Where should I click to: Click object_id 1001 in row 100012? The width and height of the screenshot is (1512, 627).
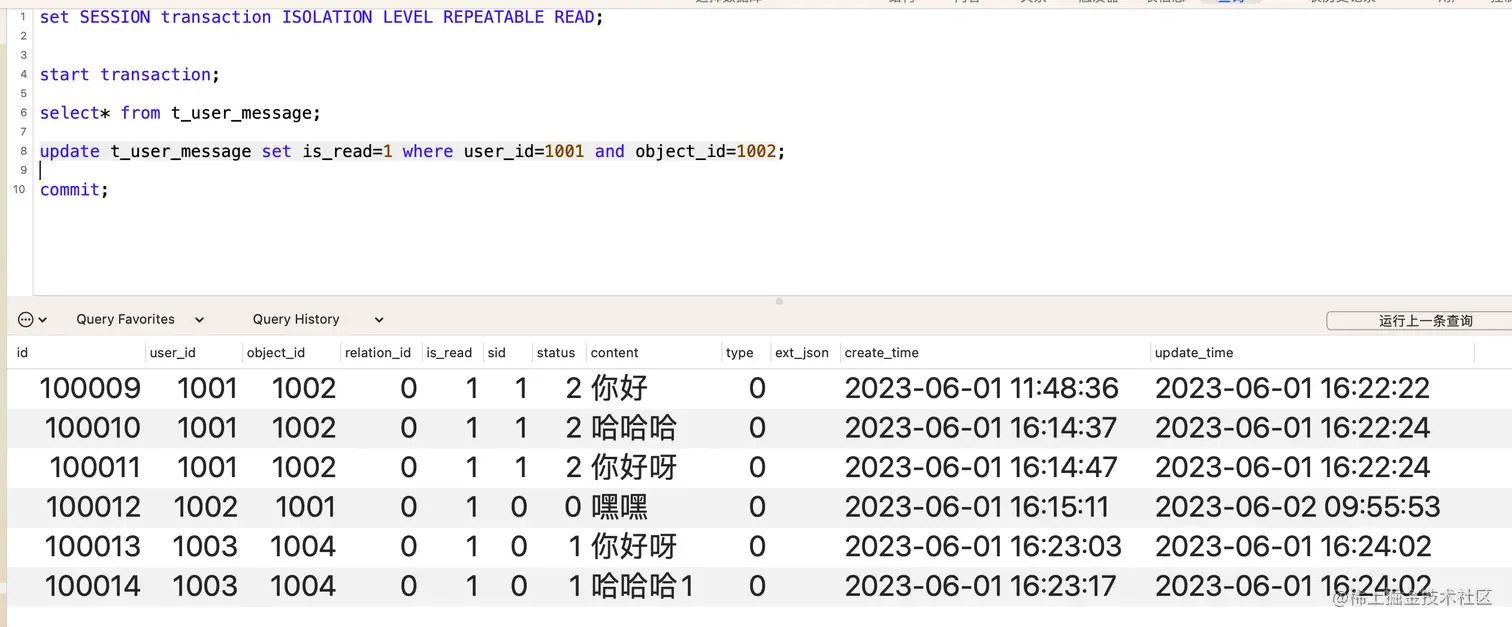click(x=305, y=507)
